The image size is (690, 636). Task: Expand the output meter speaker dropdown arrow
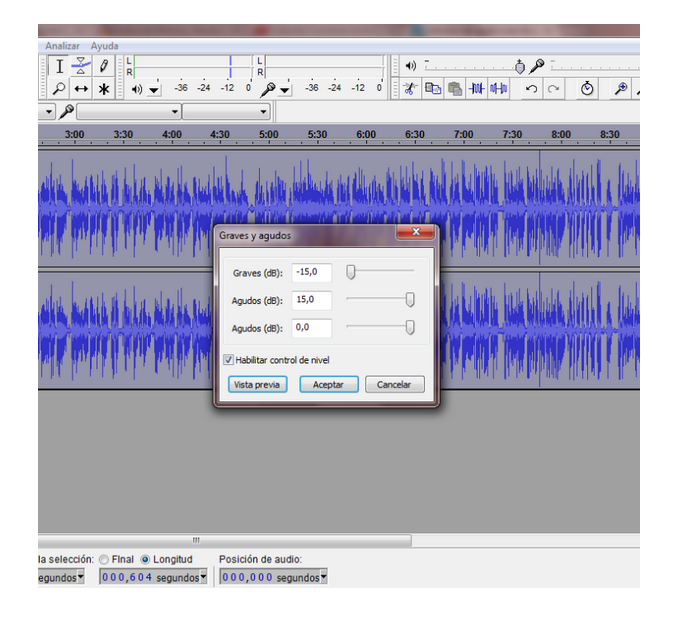coord(154,90)
